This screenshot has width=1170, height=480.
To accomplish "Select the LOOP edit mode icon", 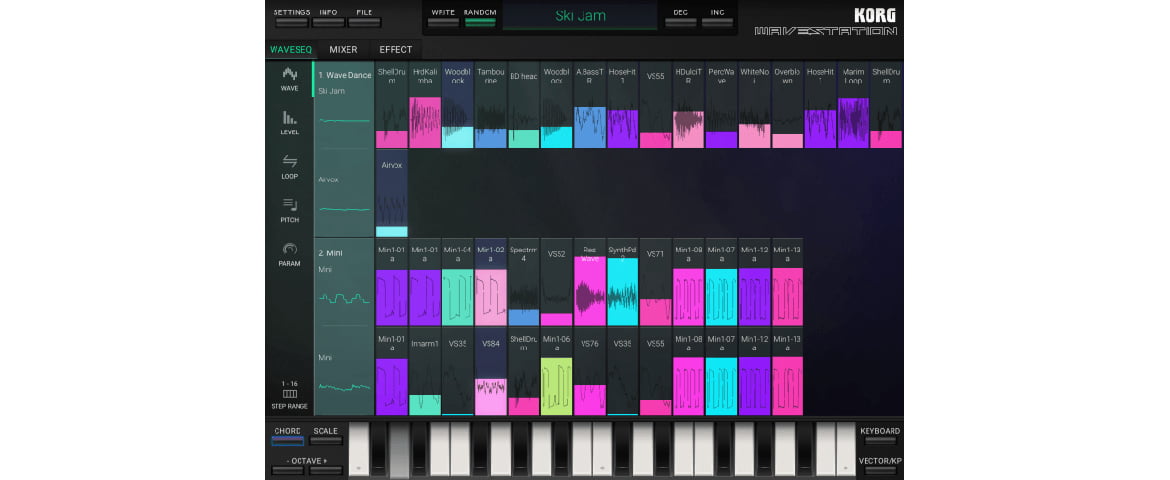I will pyautogui.click(x=290, y=167).
